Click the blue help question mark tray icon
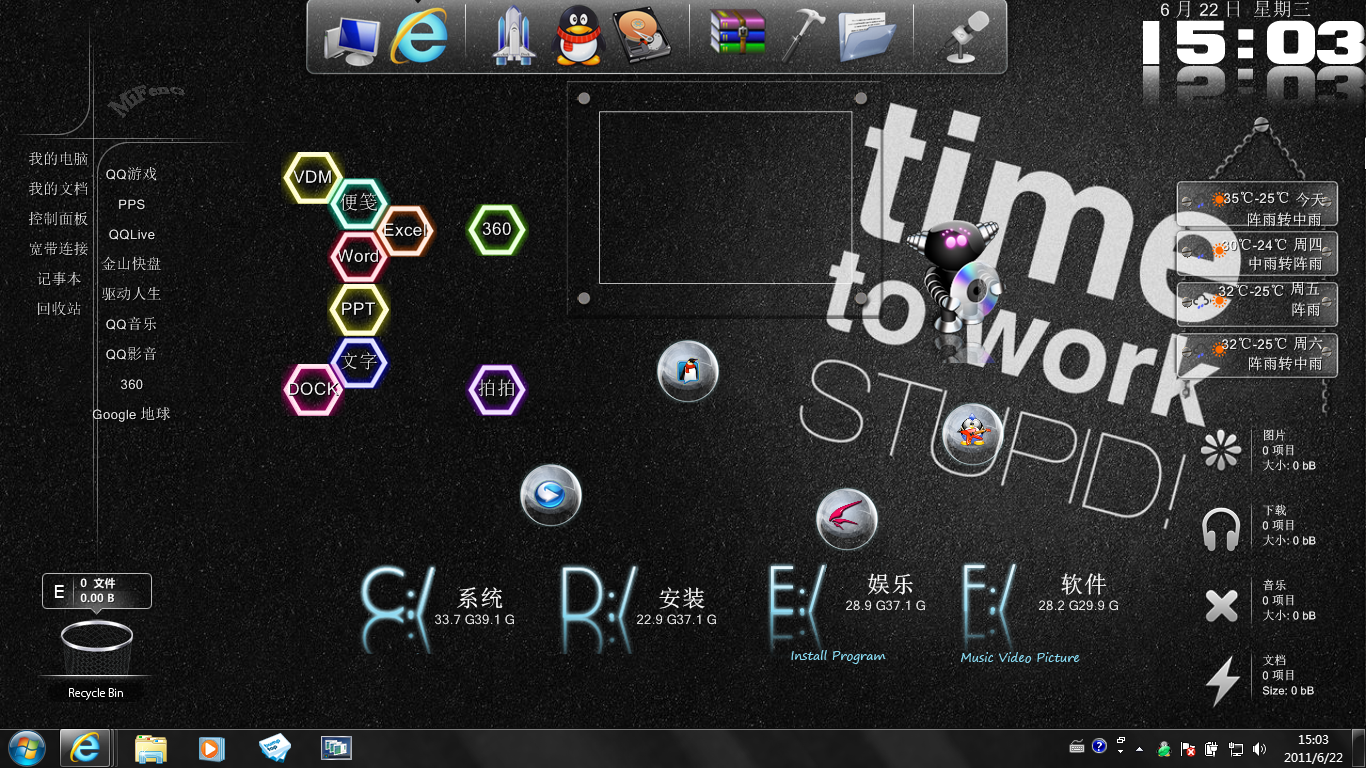The image size is (1366, 768). [1099, 746]
